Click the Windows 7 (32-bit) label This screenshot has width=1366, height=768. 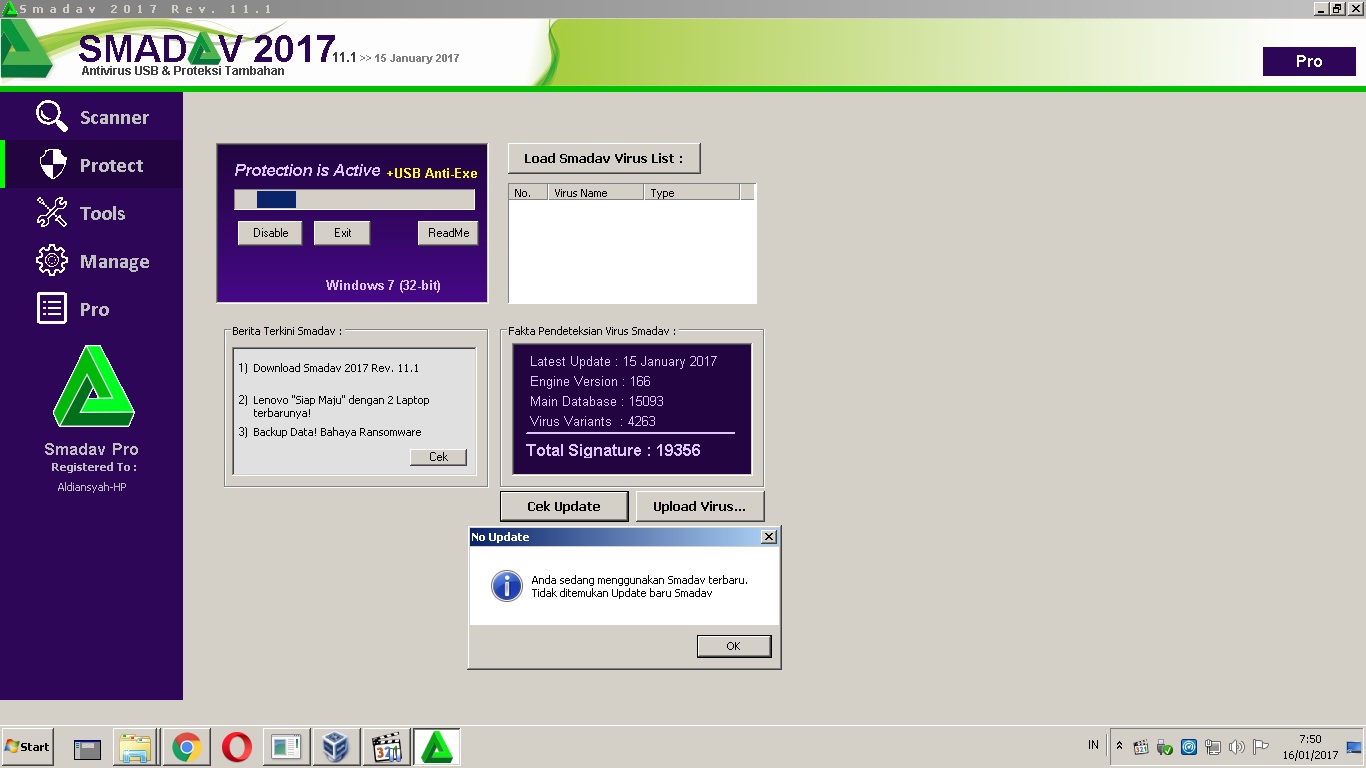click(x=383, y=285)
